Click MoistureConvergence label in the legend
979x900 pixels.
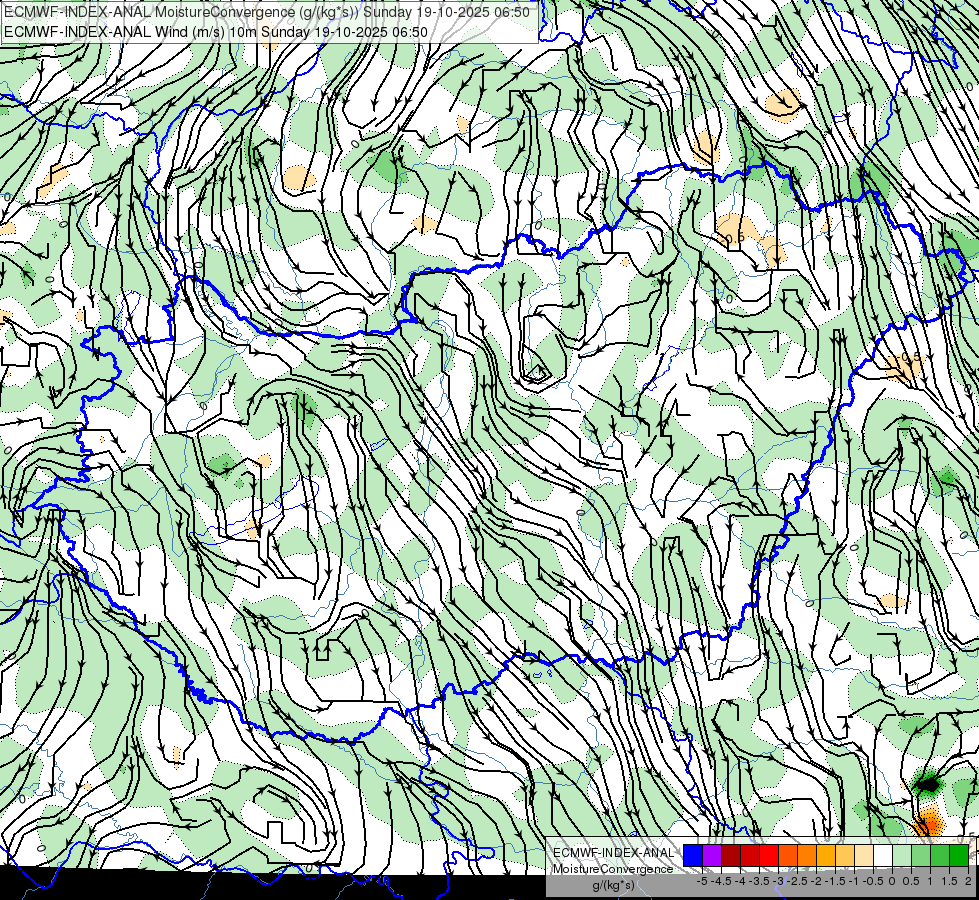pyautogui.click(x=613, y=869)
